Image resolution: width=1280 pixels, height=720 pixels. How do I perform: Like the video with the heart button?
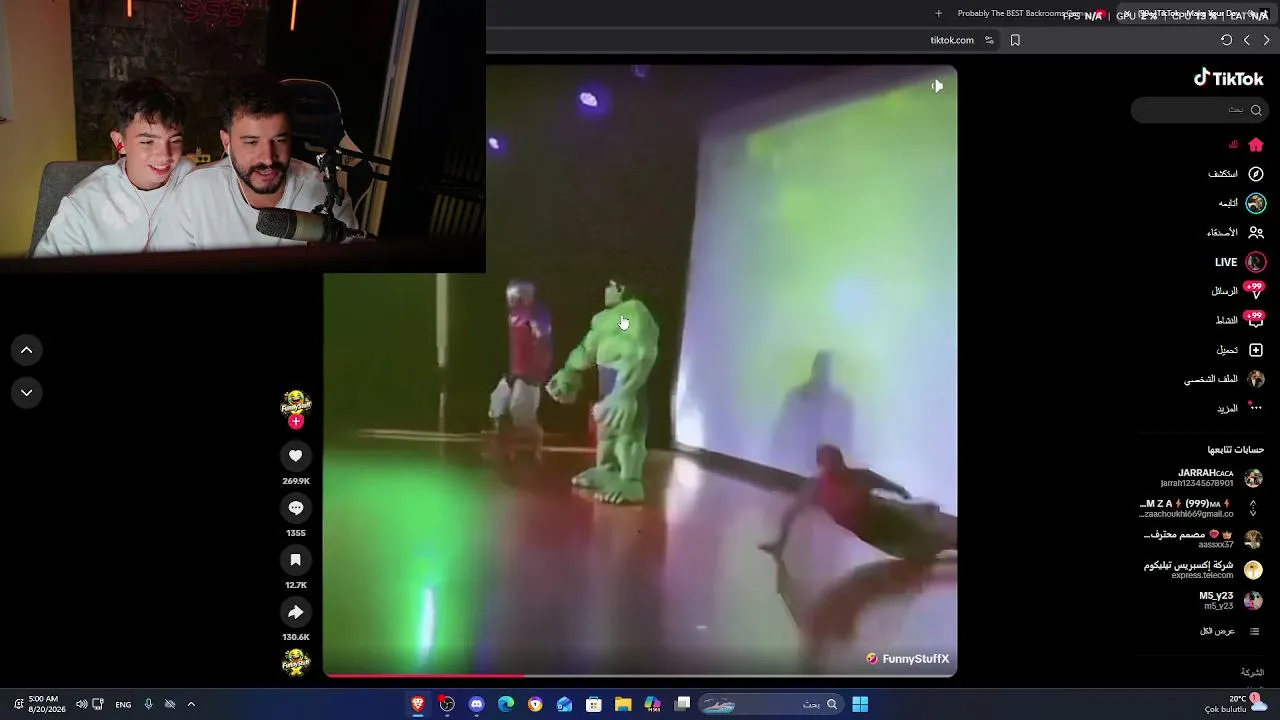point(296,456)
